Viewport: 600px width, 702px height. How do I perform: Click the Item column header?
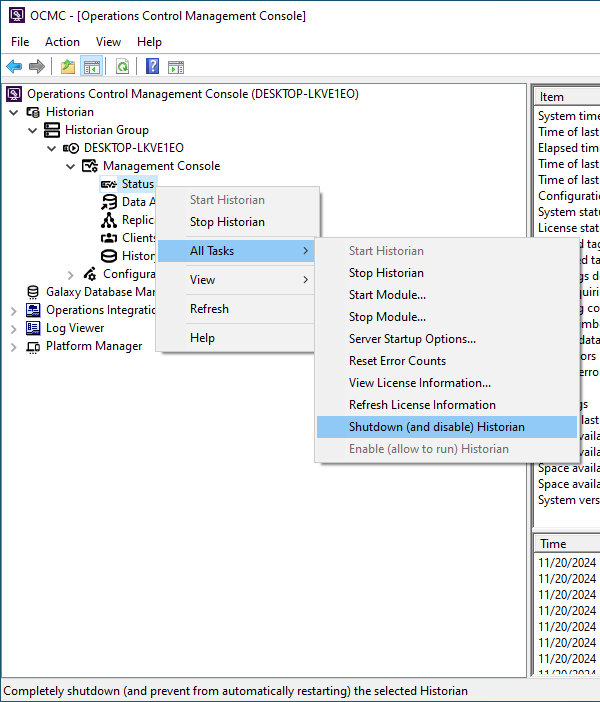click(567, 97)
